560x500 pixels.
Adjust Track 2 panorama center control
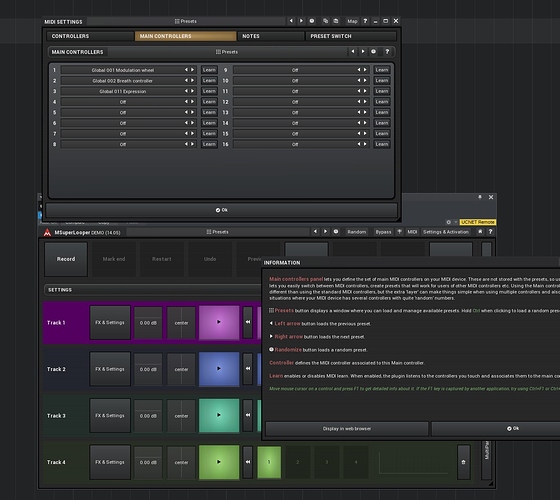[181, 369]
